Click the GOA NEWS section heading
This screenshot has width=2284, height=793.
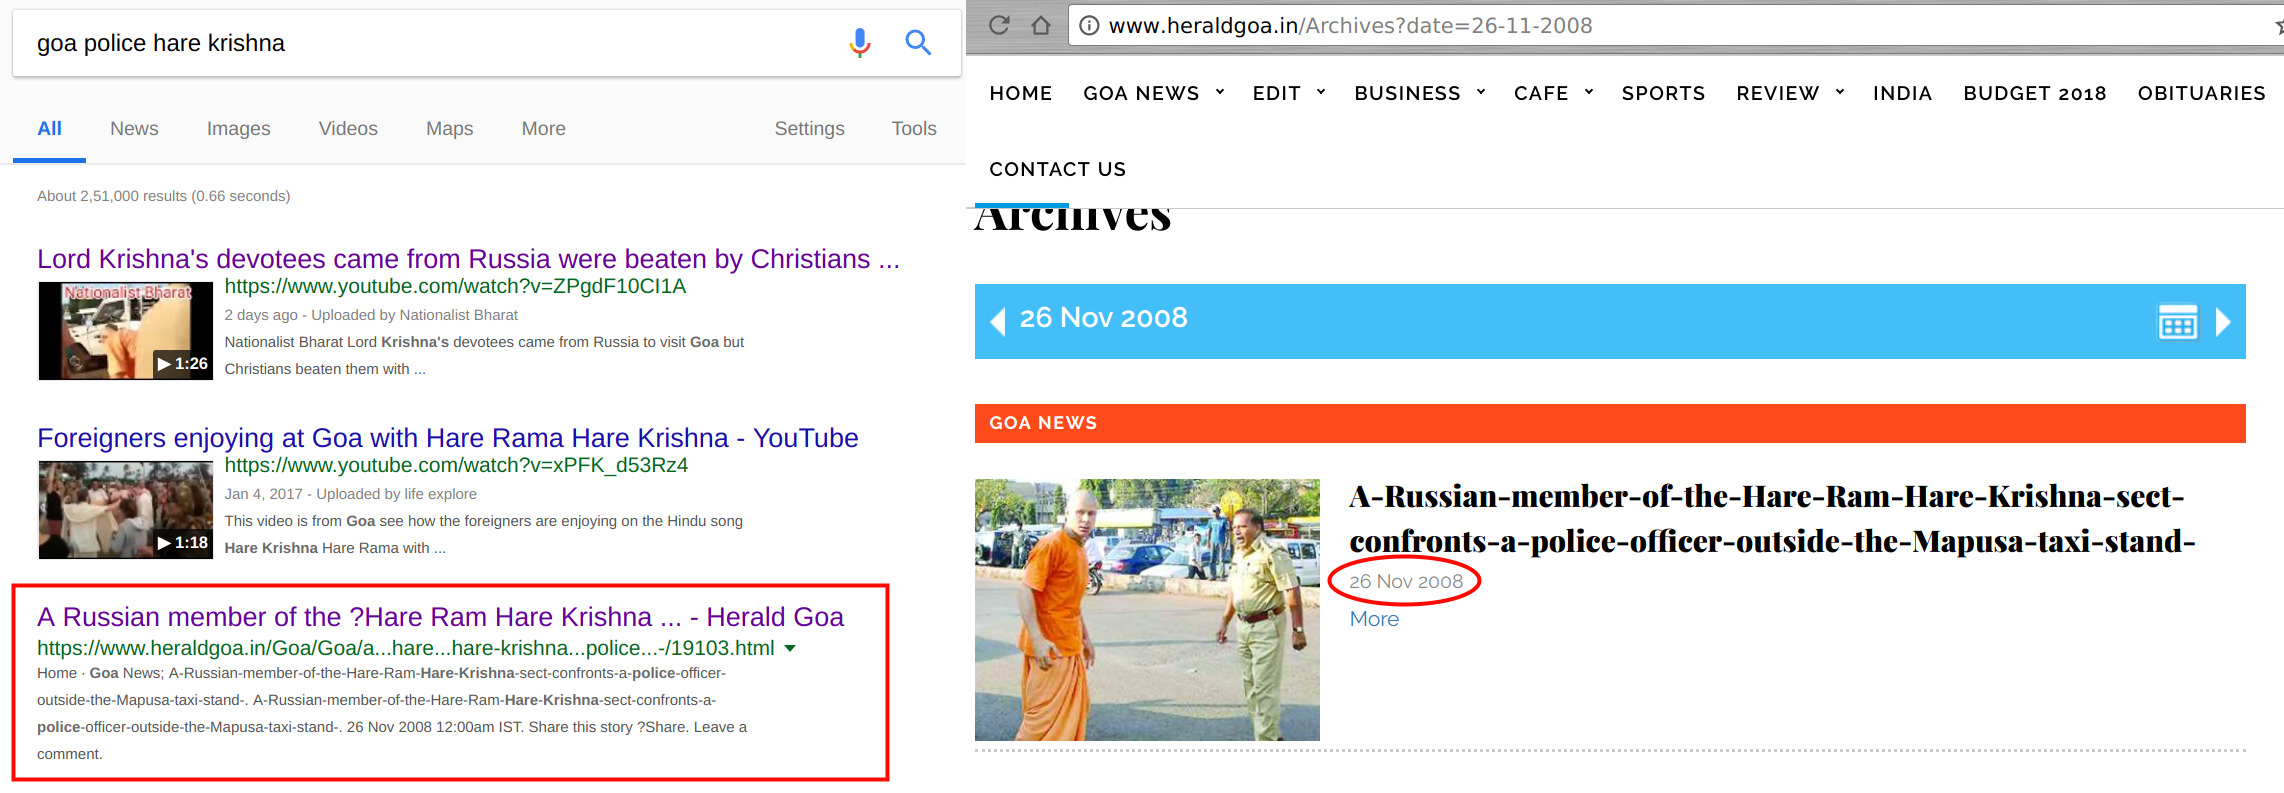tap(1043, 423)
